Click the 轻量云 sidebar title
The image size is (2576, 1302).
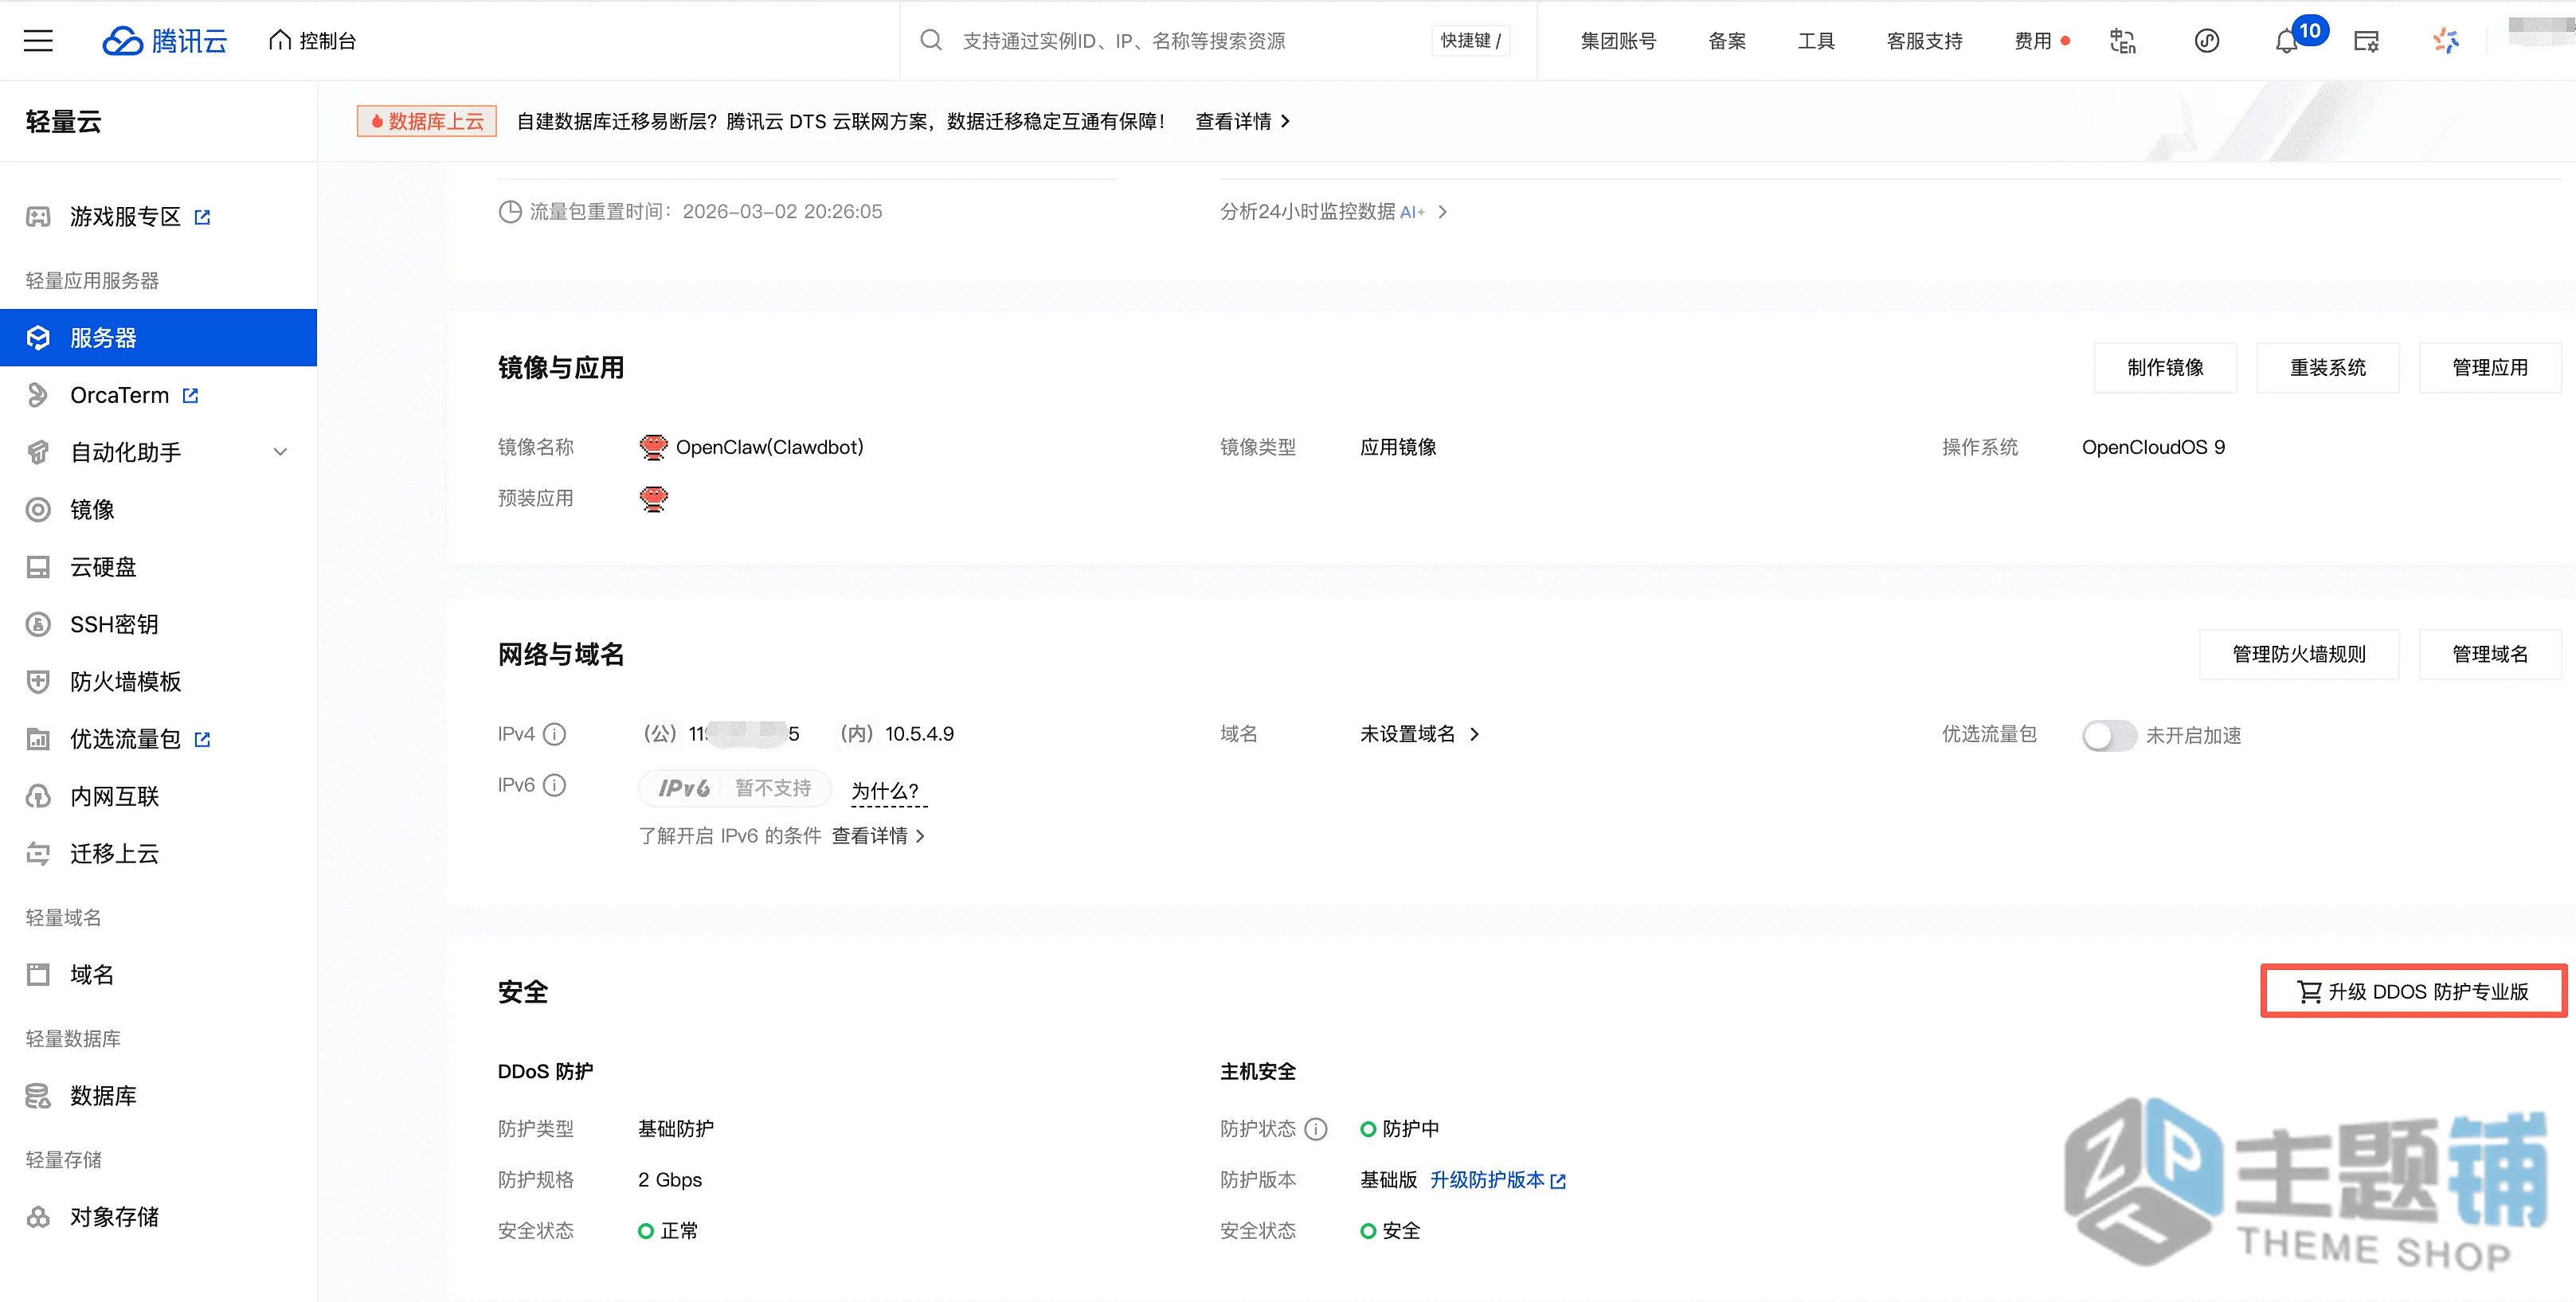[64, 122]
